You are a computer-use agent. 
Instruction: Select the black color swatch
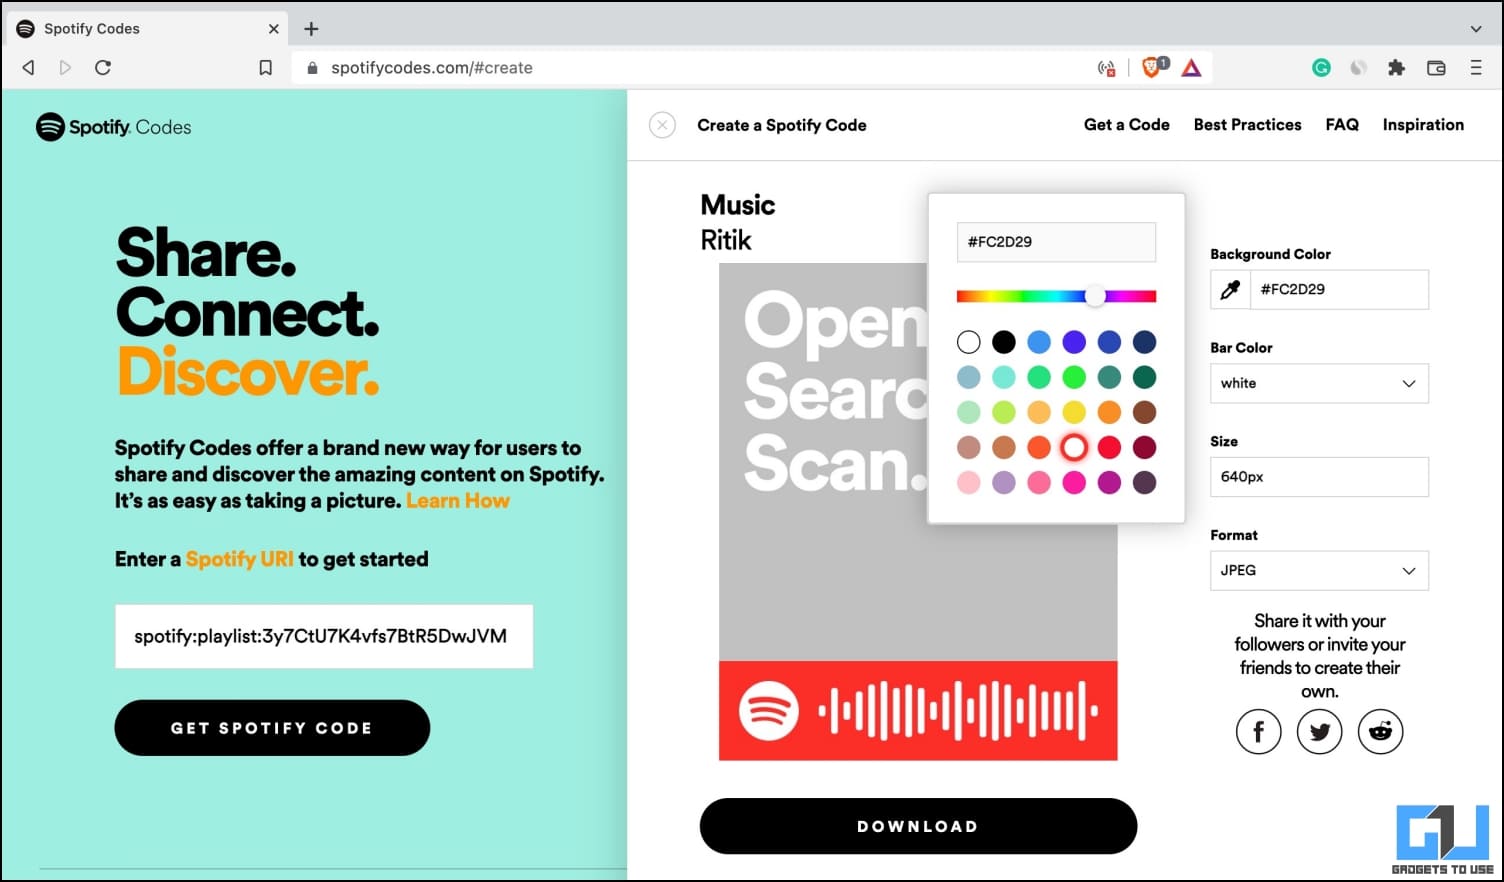(1004, 342)
